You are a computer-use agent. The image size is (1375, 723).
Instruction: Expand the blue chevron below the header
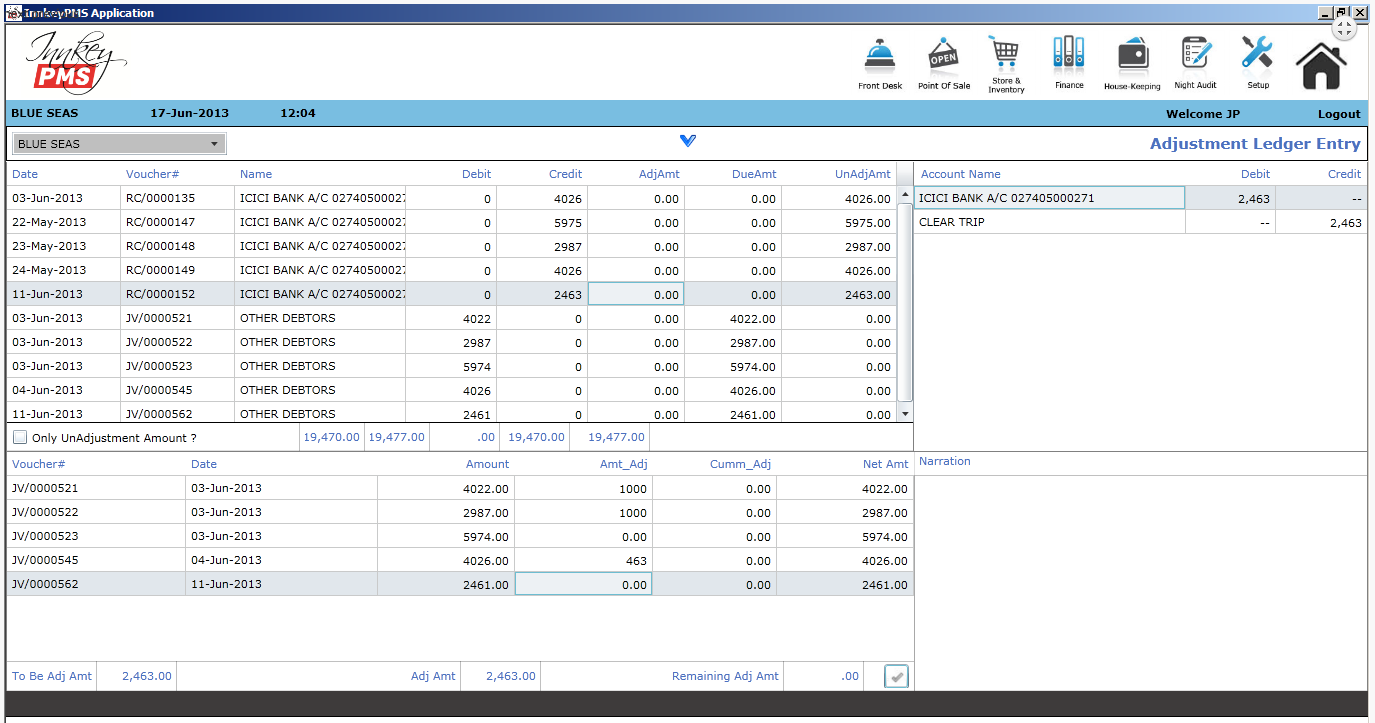[687, 141]
